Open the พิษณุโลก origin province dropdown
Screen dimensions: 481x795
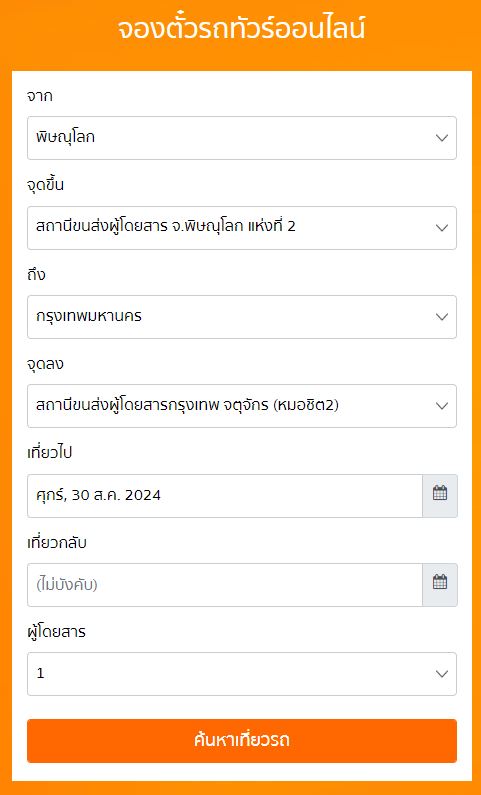[x=242, y=138]
